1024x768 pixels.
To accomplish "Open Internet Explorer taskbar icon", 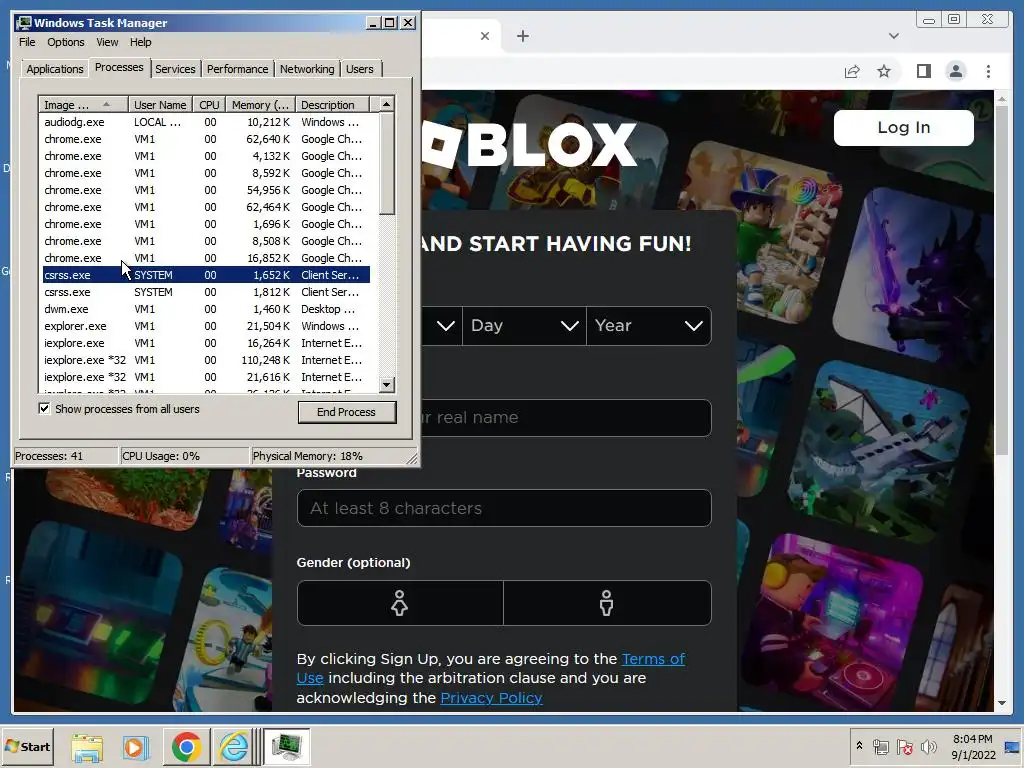I will tap(233, 747).
